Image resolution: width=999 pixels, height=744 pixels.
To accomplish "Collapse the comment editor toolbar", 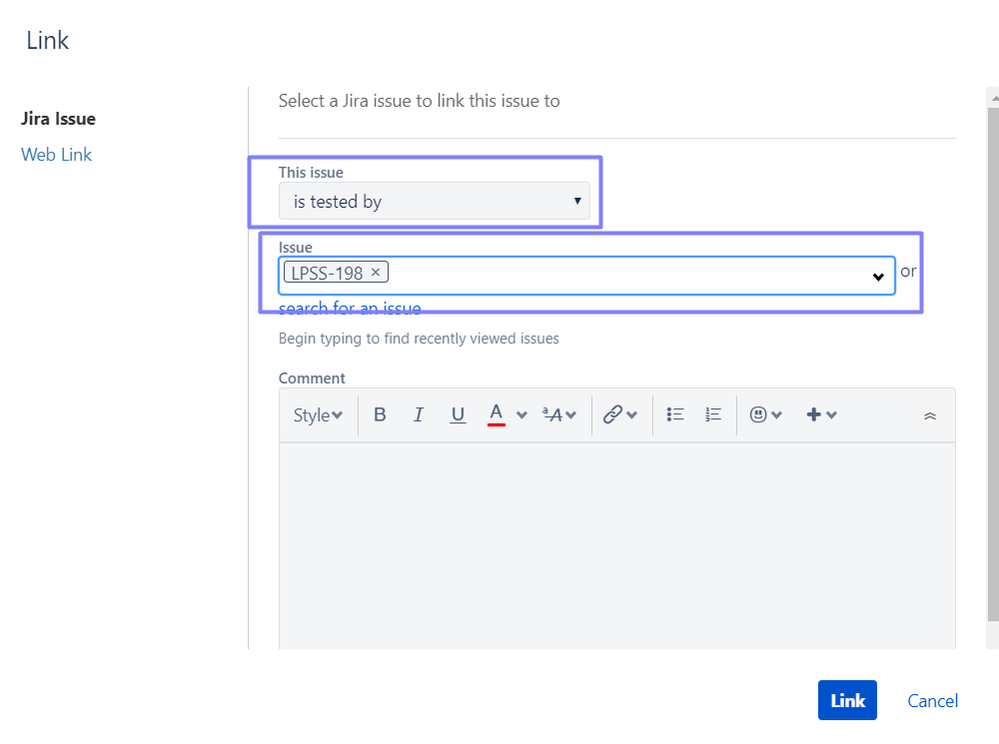I will coord(930,416).
